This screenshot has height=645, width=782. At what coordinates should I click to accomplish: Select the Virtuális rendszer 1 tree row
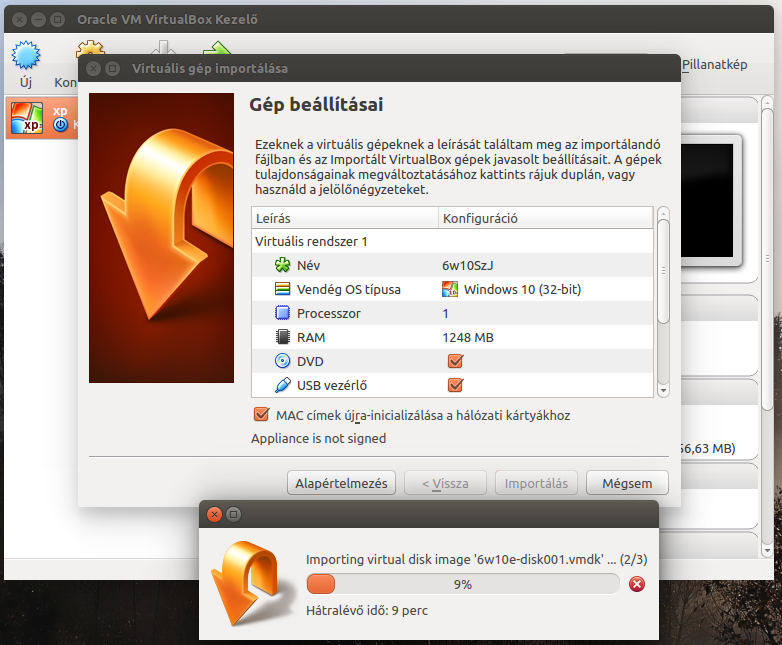click(312, 242)
